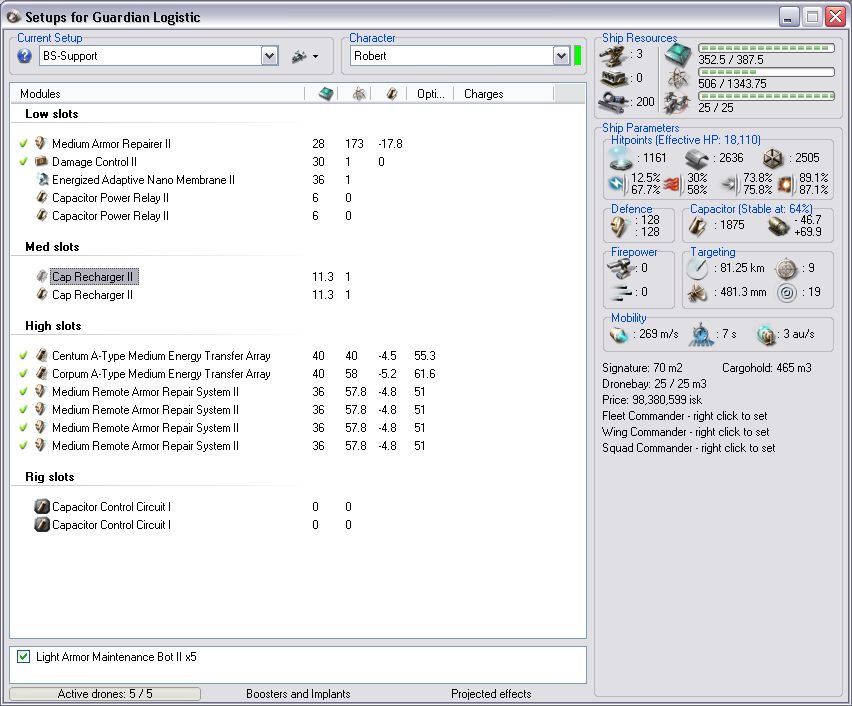This screenshot has height=706, width=852.
Task: Uncheck Light Armor Maintenance Bot II x5
Action: point(23,656)
